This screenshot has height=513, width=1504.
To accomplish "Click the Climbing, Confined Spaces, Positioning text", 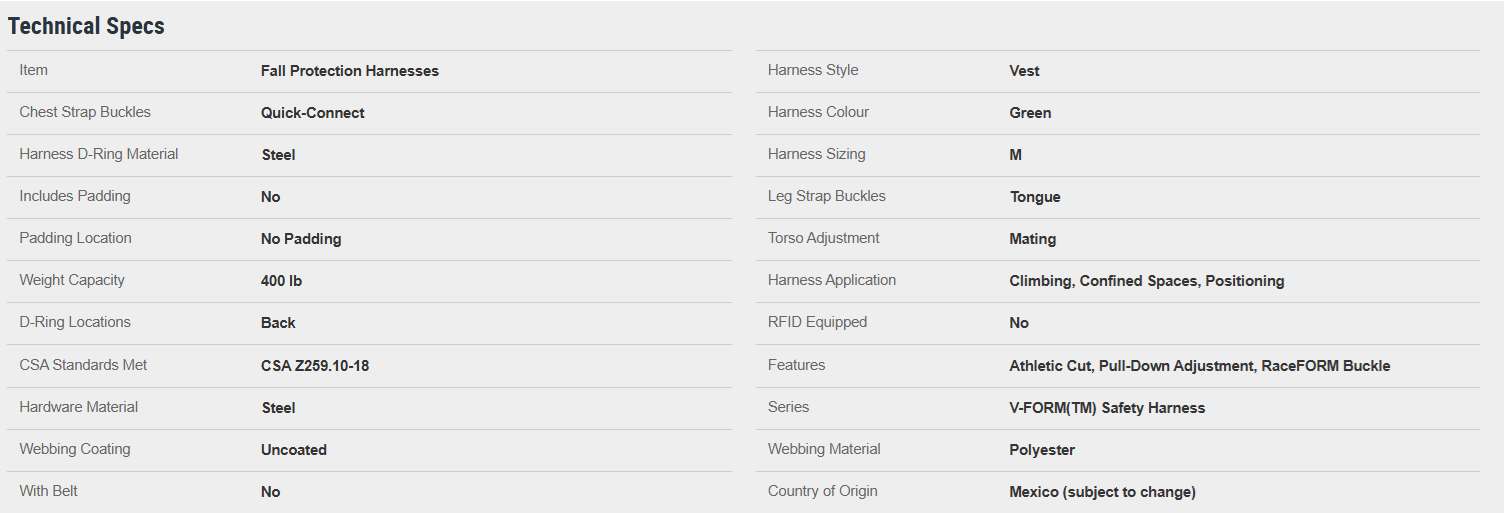I will click(x=1146, y=281).
